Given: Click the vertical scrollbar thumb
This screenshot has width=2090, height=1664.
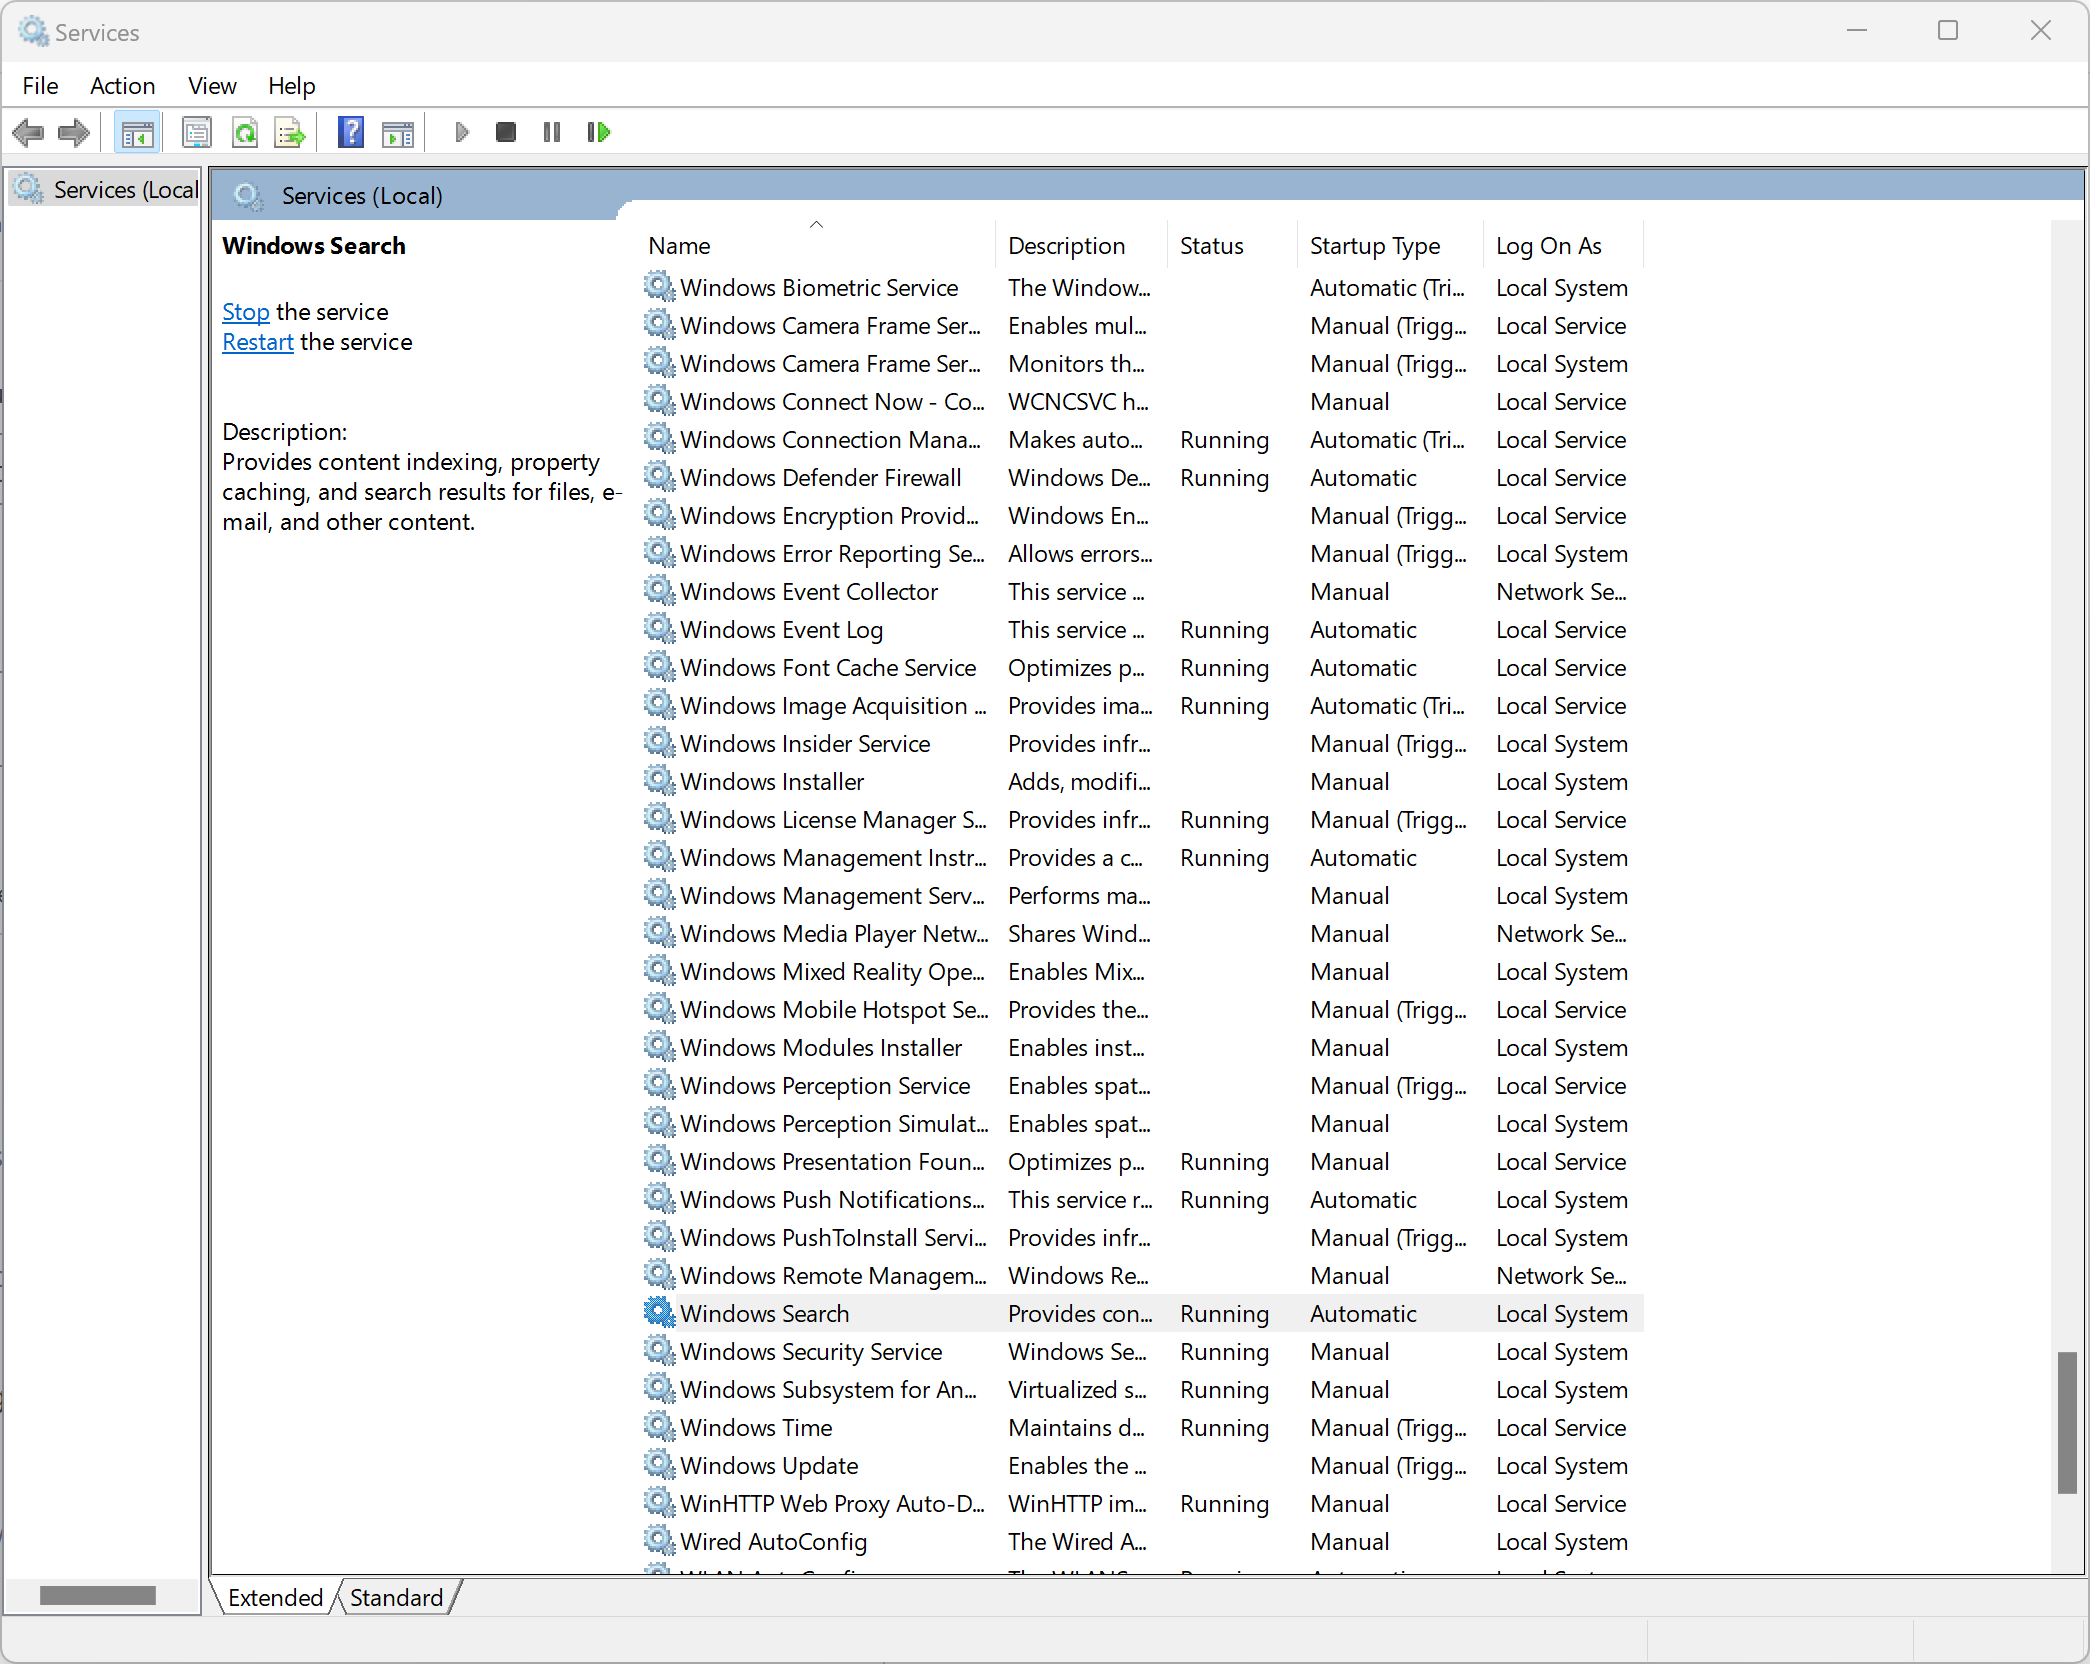Looking at the screenshot, I should coord(2066,1422).
